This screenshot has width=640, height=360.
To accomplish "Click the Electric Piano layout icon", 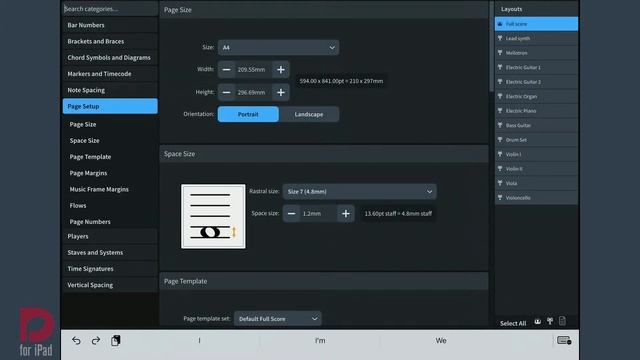I will 500,111.
